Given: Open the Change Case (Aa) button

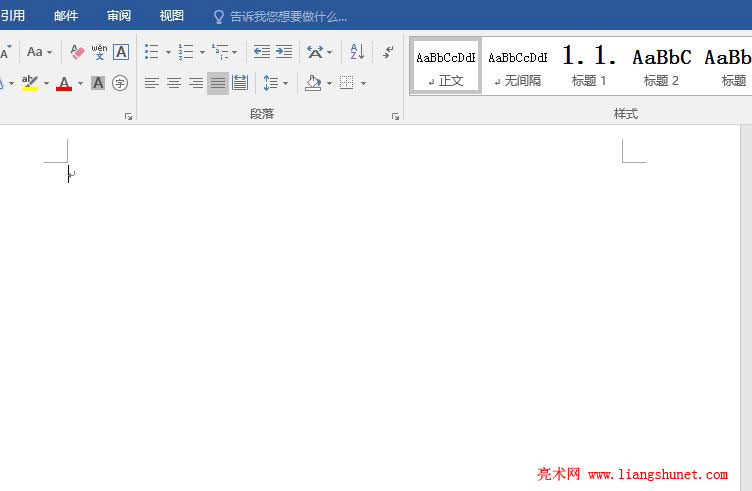Looking at the screenshot, I should [35, 52].
